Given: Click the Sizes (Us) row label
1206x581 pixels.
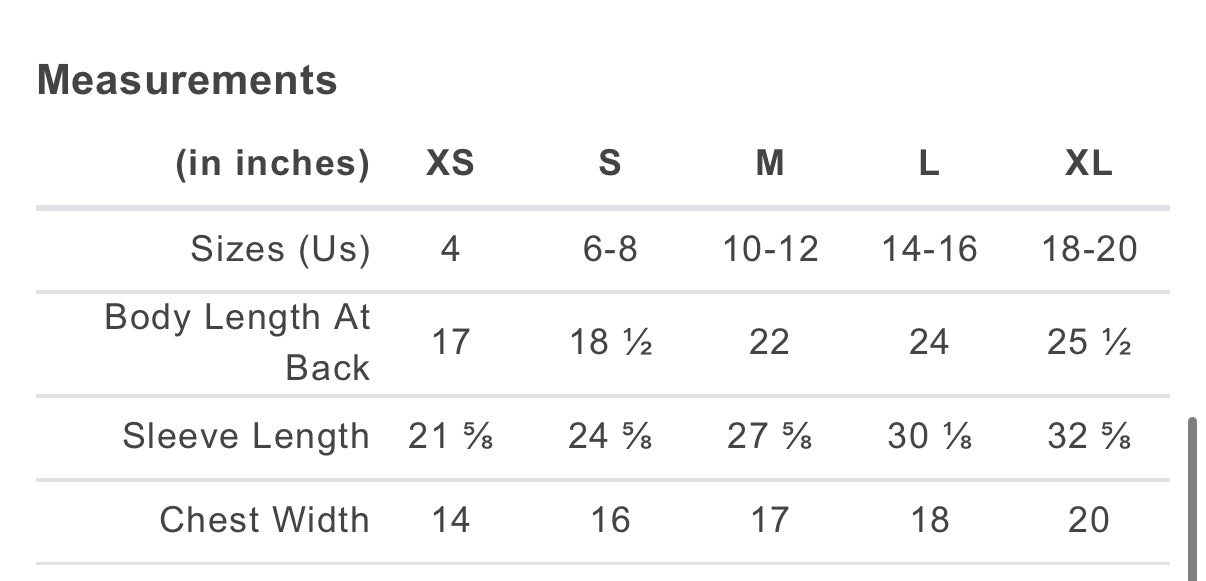Looking at the screenshot, I should [x=280, y=249].
